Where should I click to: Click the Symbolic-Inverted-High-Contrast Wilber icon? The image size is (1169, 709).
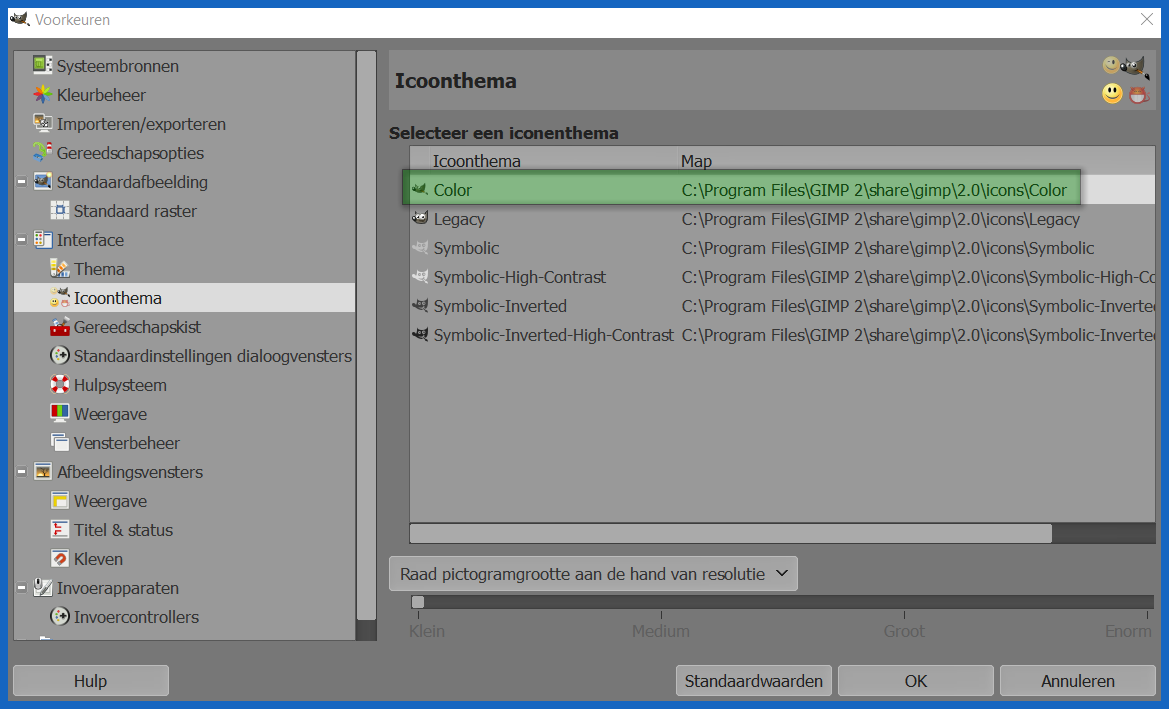pos(420,335)
